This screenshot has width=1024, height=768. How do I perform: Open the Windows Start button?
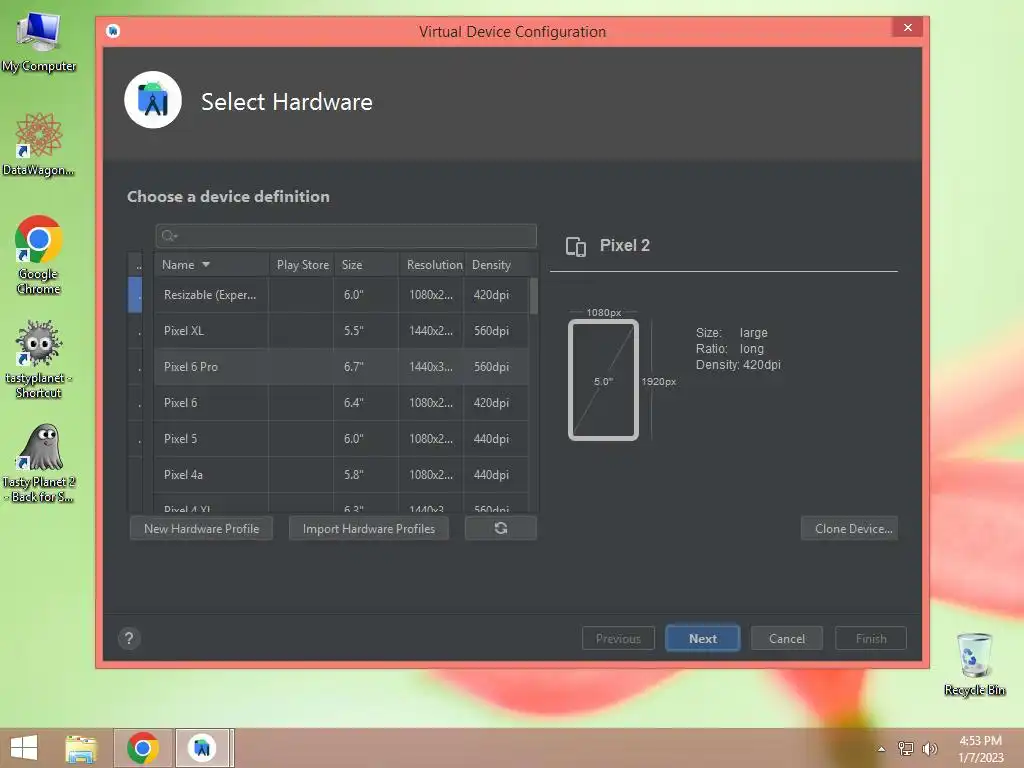(24, 748)
